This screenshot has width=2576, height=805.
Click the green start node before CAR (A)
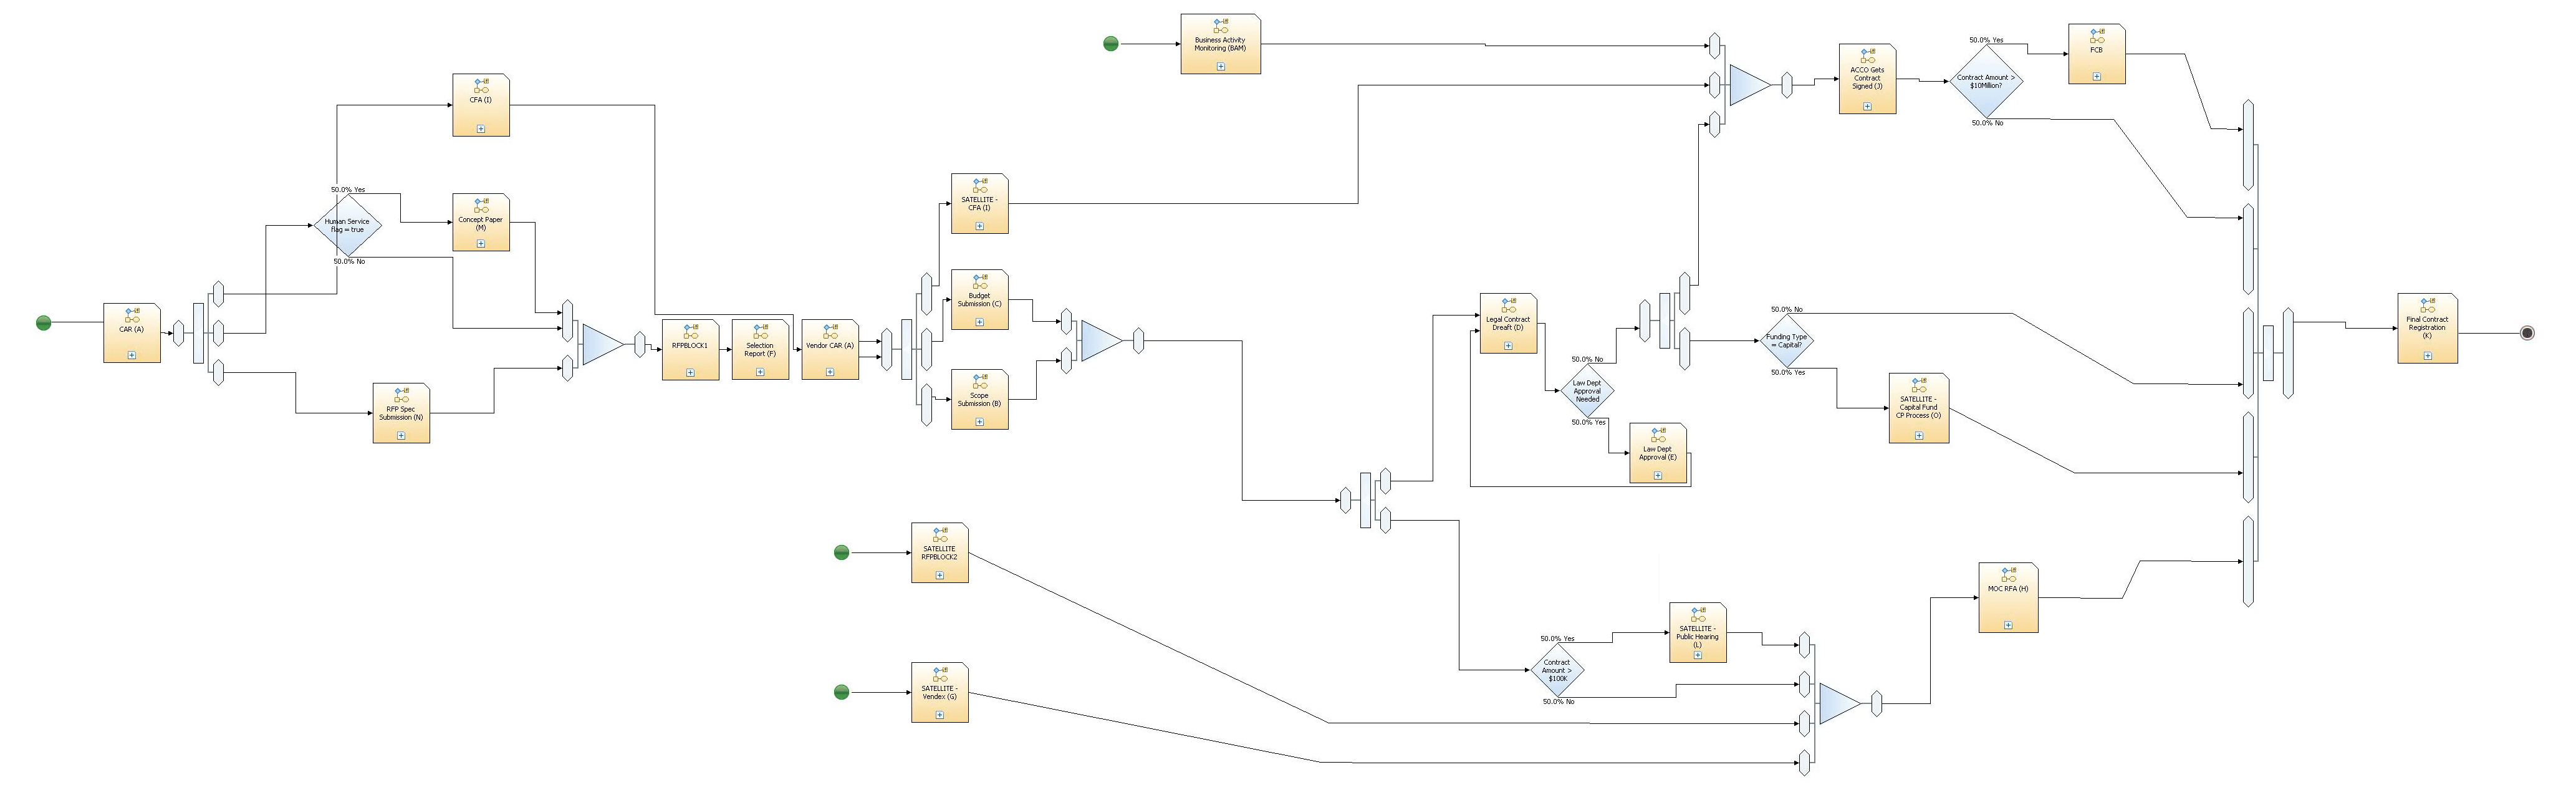coord(43,322)
